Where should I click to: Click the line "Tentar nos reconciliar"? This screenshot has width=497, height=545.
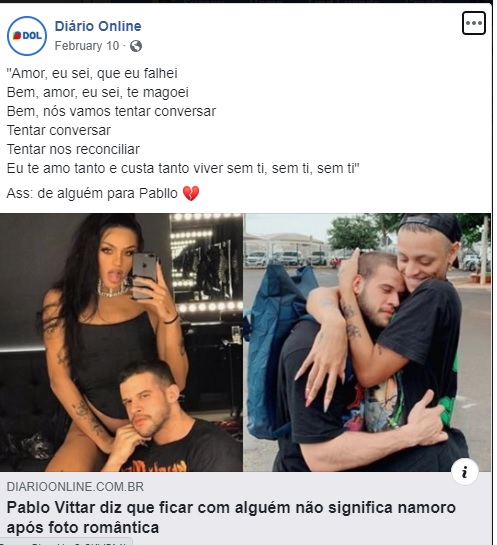coord(73,149)
